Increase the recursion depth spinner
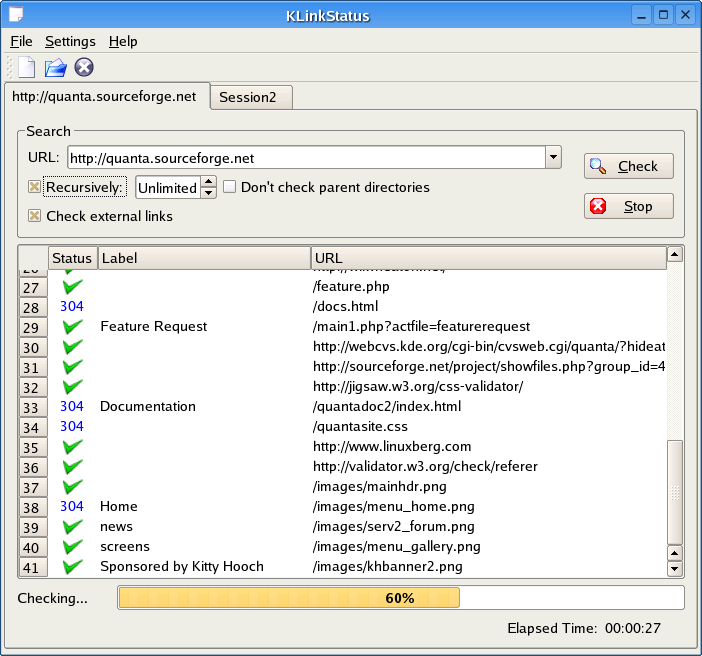The image size is (702, 656). pos(208,182)
